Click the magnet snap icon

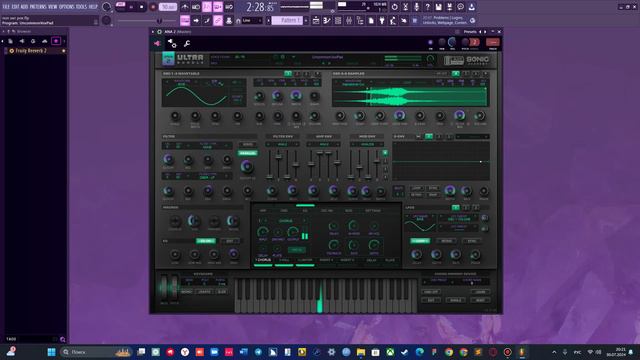tap(238, 21)
